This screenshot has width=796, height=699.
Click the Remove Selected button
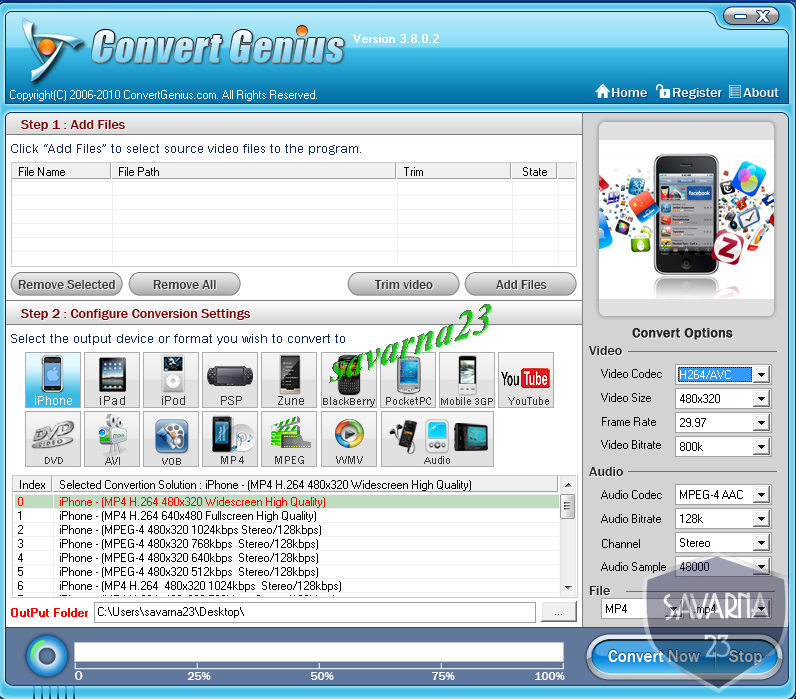[x=67, y=284]
